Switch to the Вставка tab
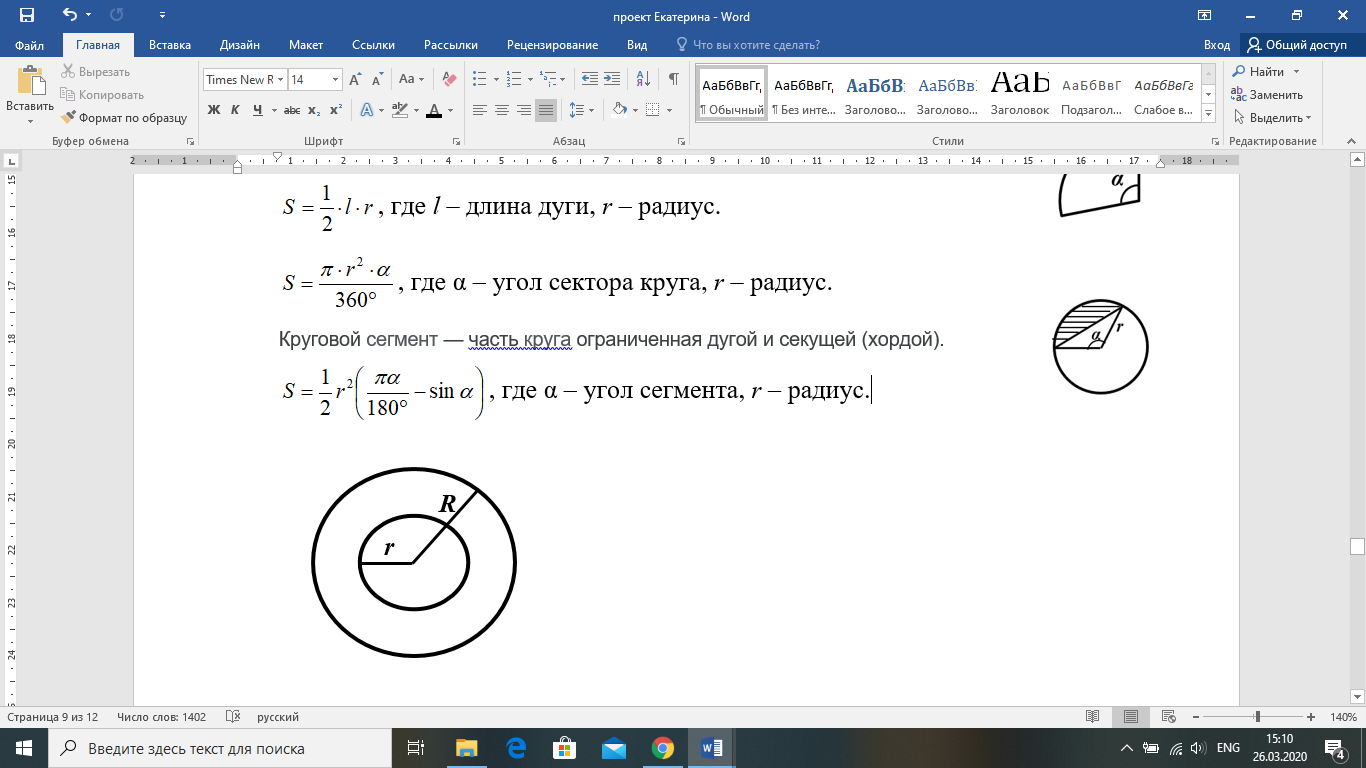1366x768 pixels. point(170,45)
